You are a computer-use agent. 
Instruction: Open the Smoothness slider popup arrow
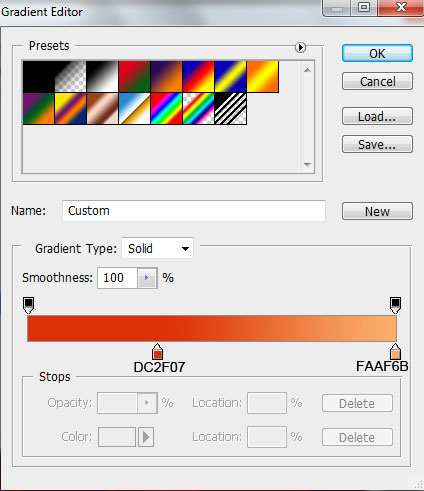point(147,278)
